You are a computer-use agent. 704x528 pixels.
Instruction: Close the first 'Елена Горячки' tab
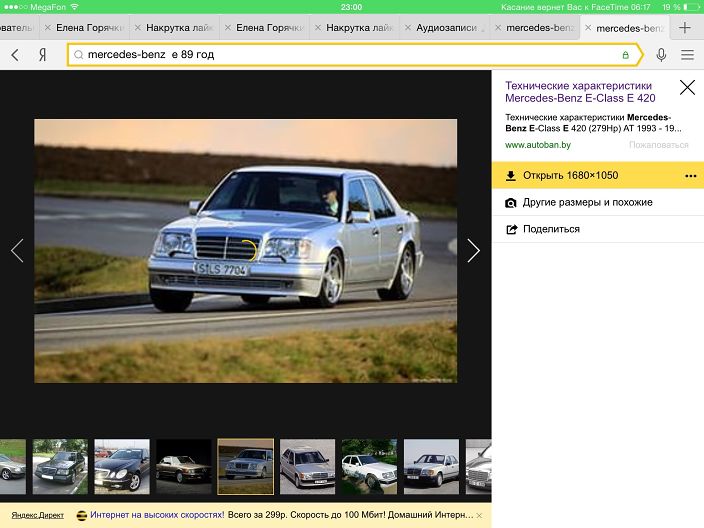click(x=48, y=28)
